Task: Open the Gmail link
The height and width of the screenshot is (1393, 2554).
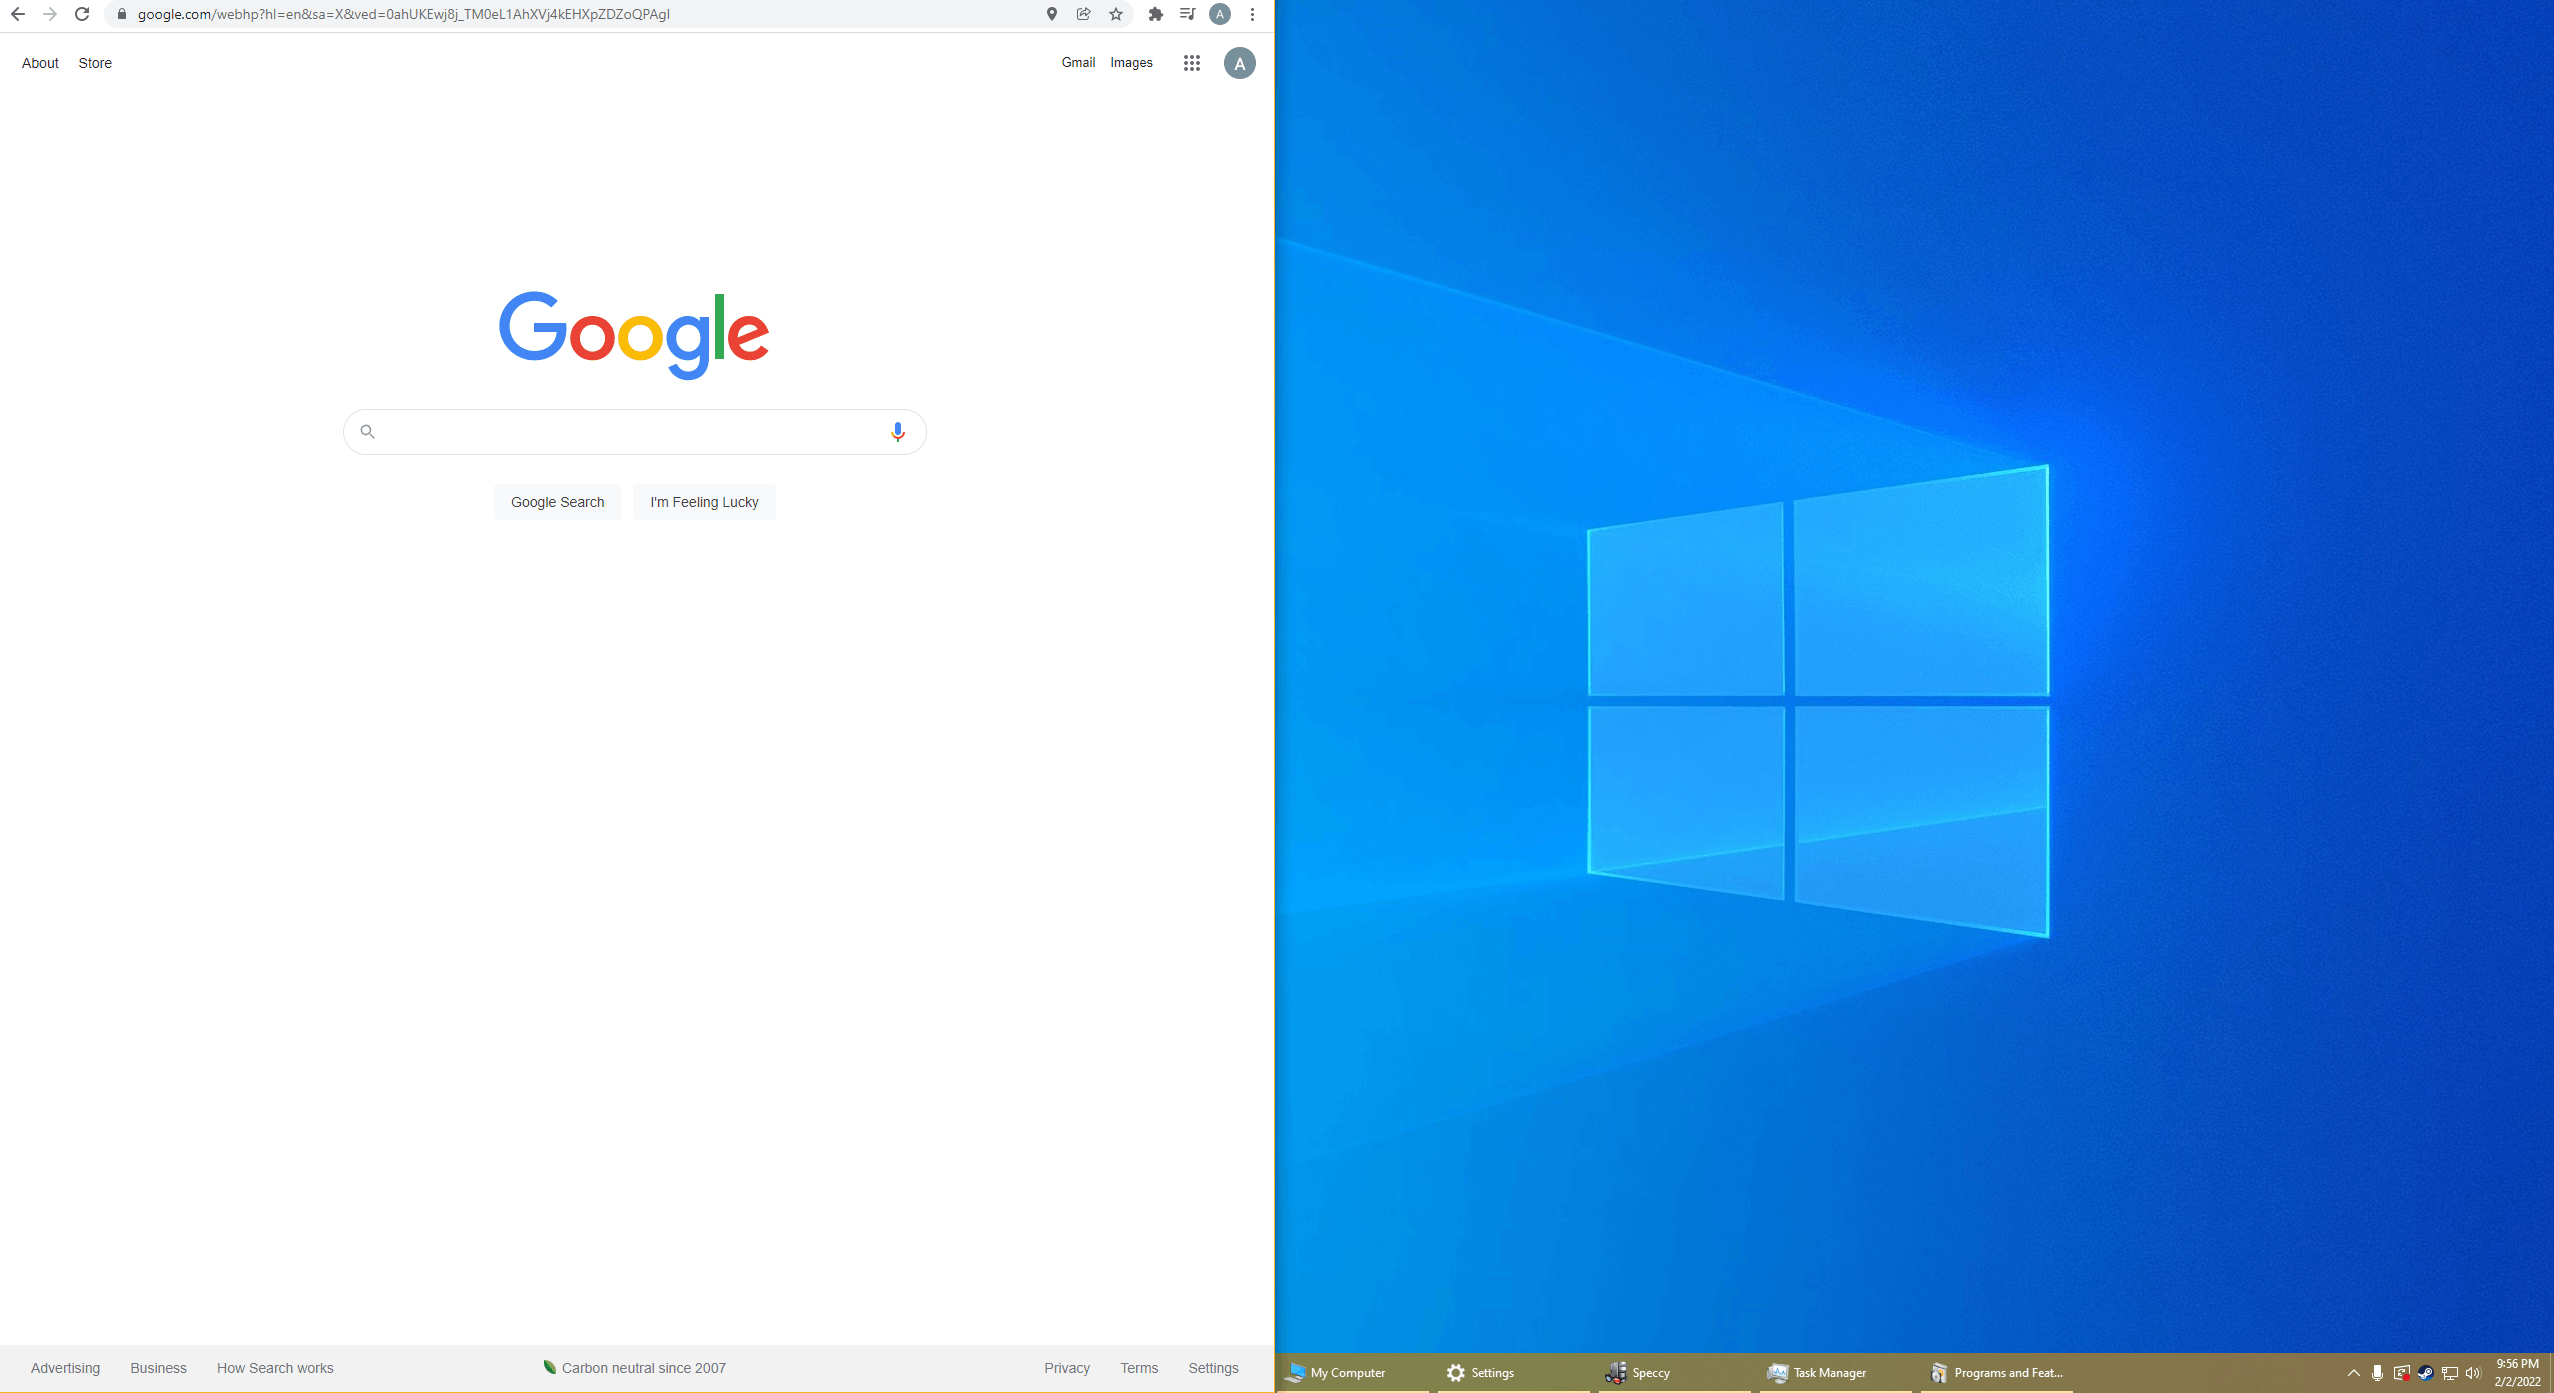Action: [x=1078, y=62]
